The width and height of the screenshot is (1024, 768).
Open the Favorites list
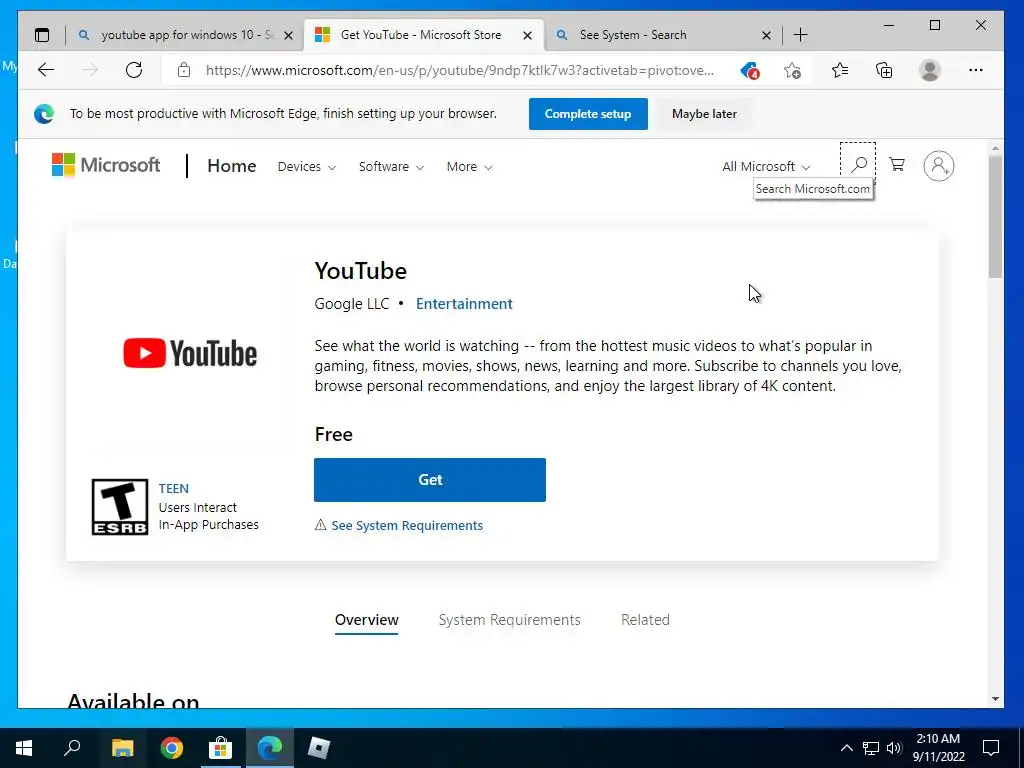(840, 70)
